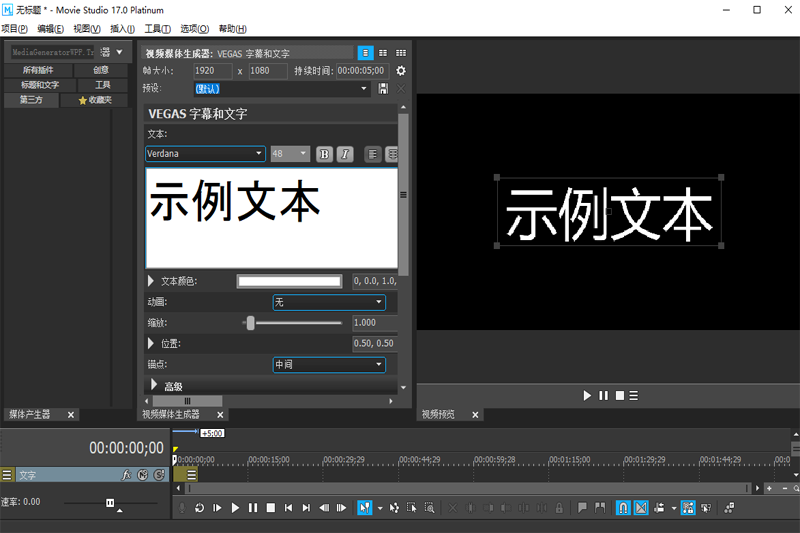
Task: Open media generator panel dropdown arrow
Action: pyautogui.click(x=119, y=52)
